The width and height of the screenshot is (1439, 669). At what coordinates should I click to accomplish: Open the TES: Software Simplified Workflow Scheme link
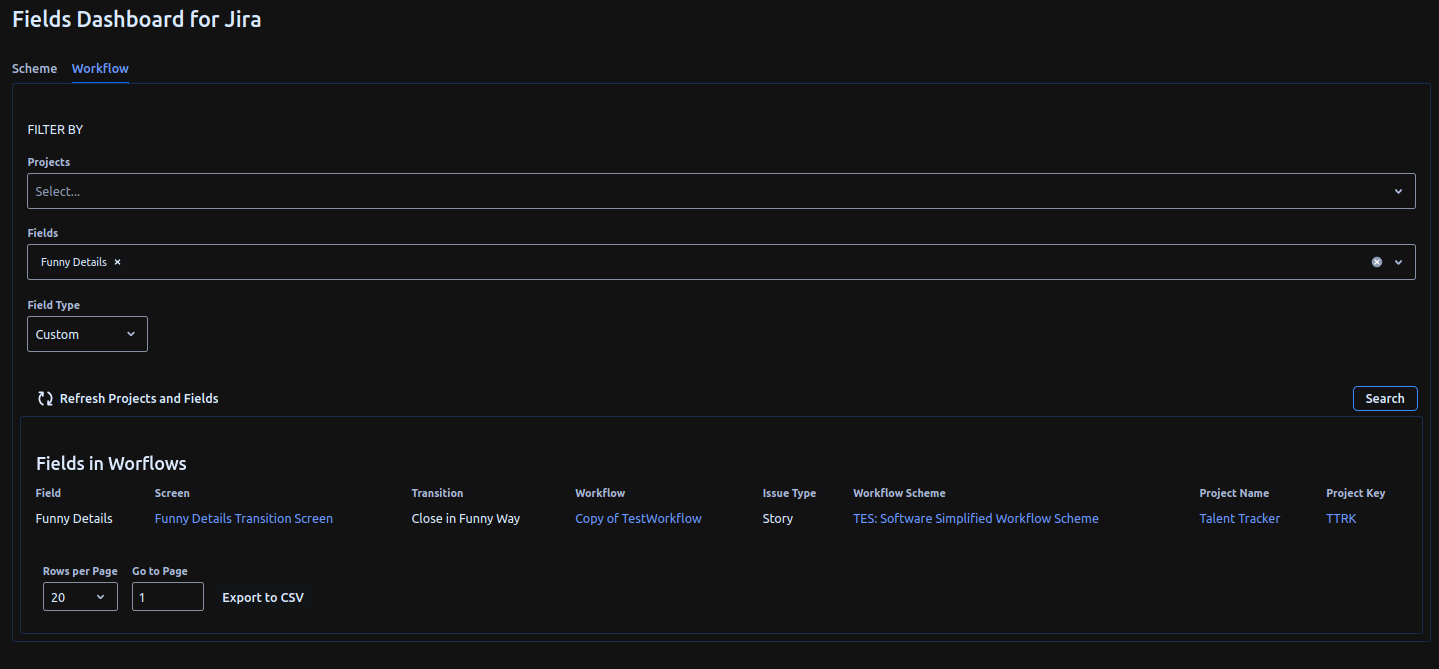[975, 518]
